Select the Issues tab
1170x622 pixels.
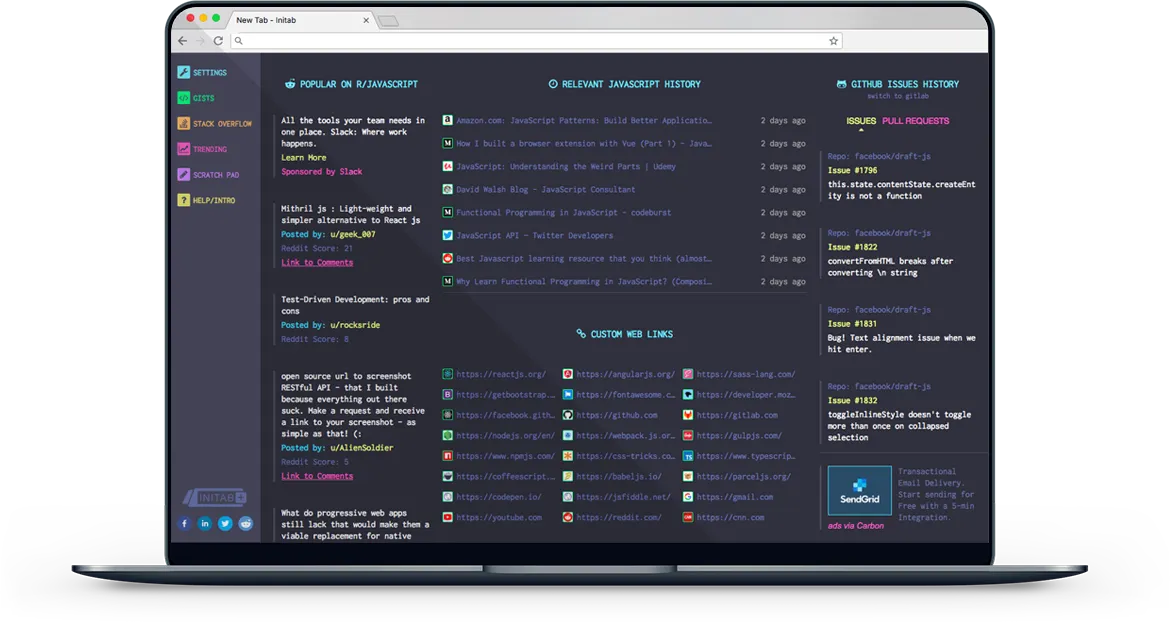click(x=861, y=121)
